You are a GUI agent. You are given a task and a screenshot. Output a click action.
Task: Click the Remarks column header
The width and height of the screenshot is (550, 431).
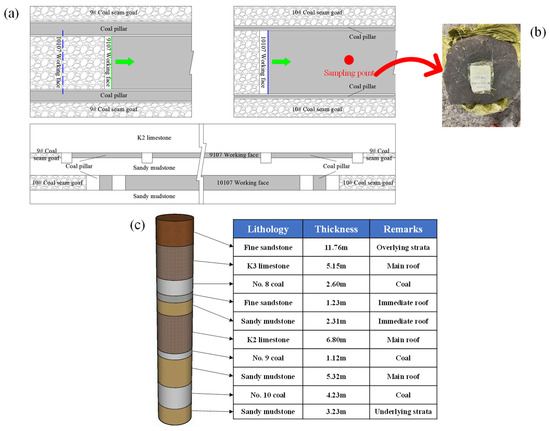403,229
